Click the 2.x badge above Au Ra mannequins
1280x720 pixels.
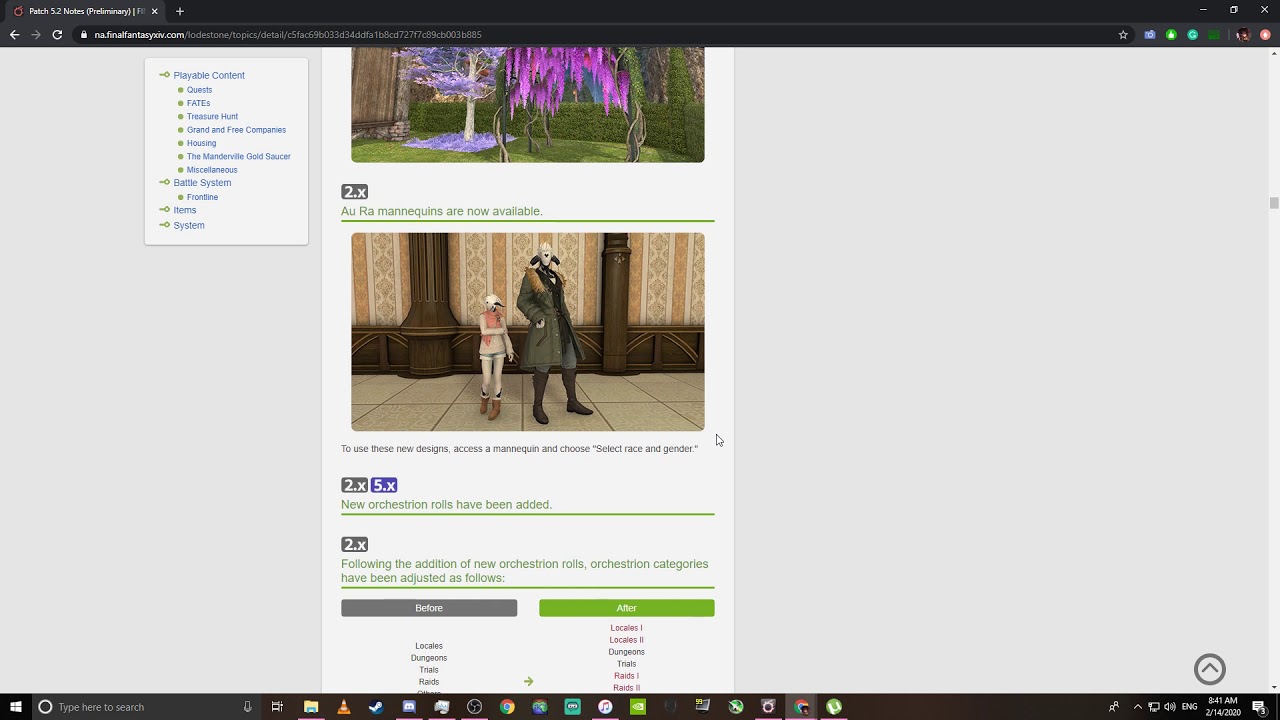(355, 192)
